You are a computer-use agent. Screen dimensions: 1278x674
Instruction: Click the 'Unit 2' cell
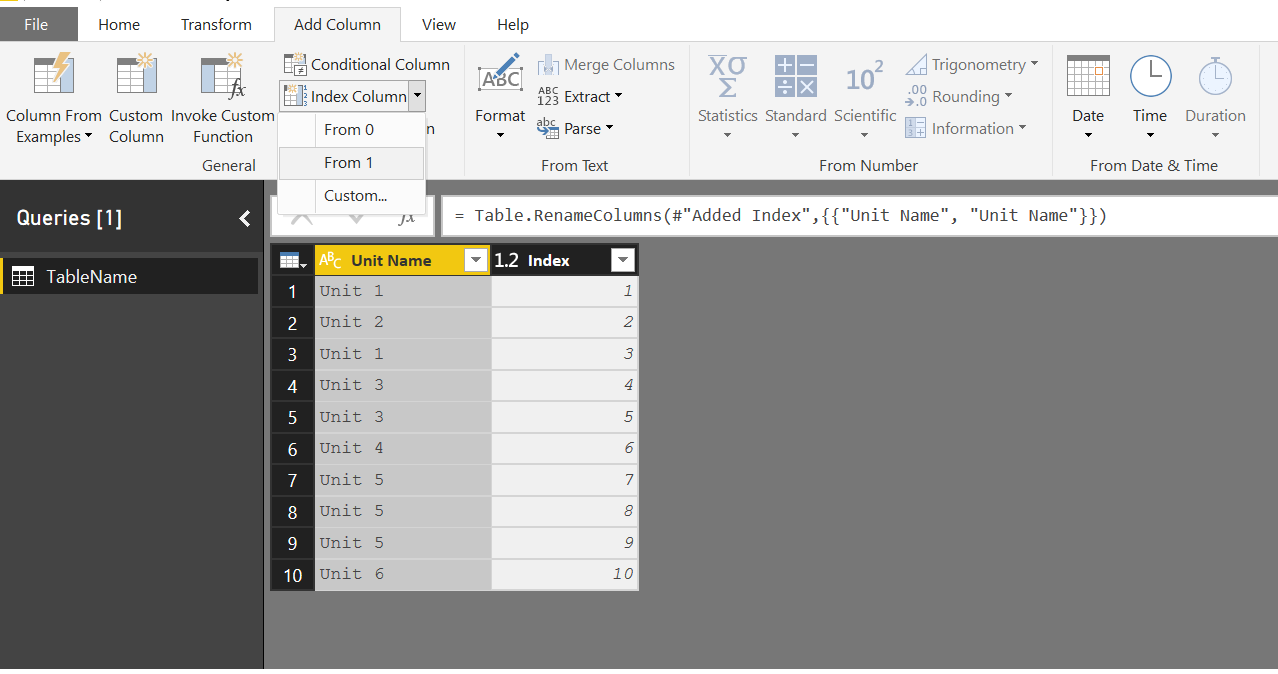tap(403, 322)
